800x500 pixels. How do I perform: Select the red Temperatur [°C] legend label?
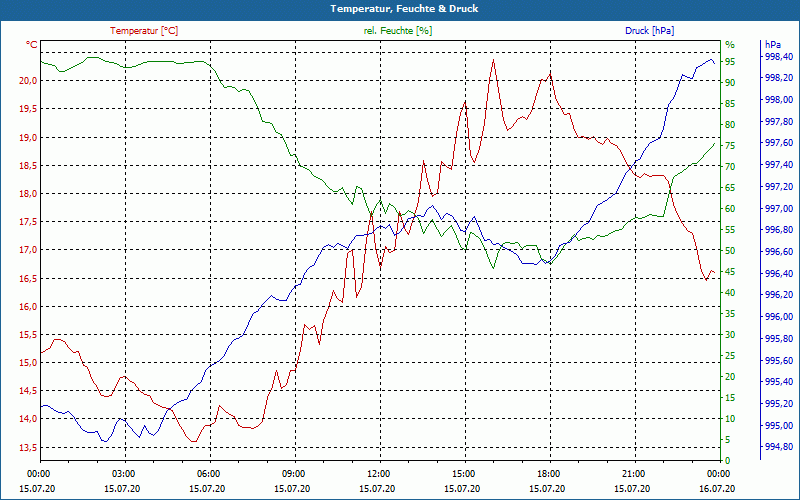[144, 31]
